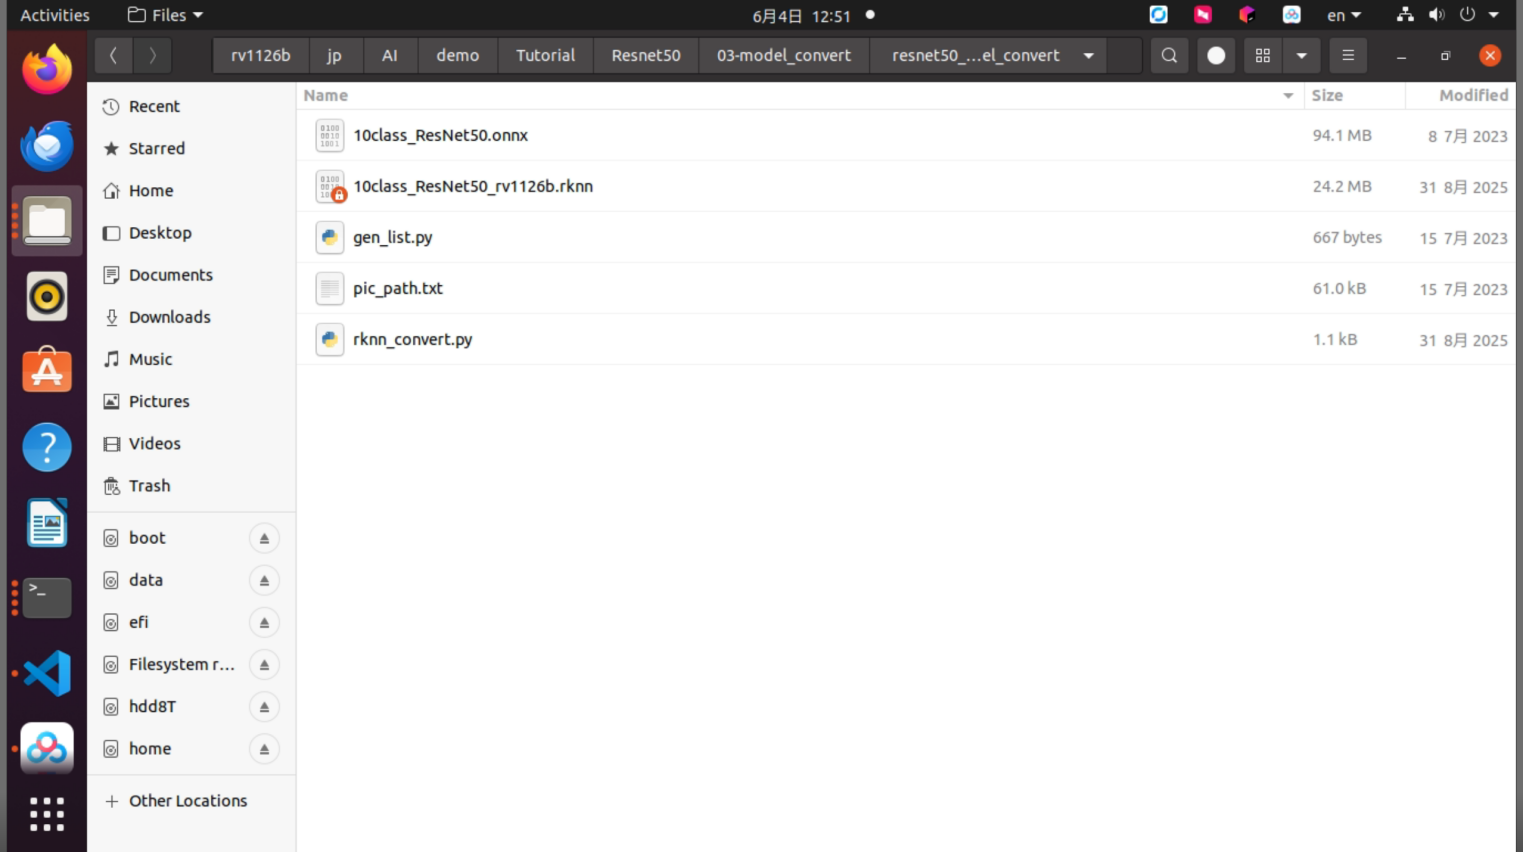This screenshot has height=852, width=1523.
Task: Navigate to Tutorial folder in path bar
Action: pos(546,56)
